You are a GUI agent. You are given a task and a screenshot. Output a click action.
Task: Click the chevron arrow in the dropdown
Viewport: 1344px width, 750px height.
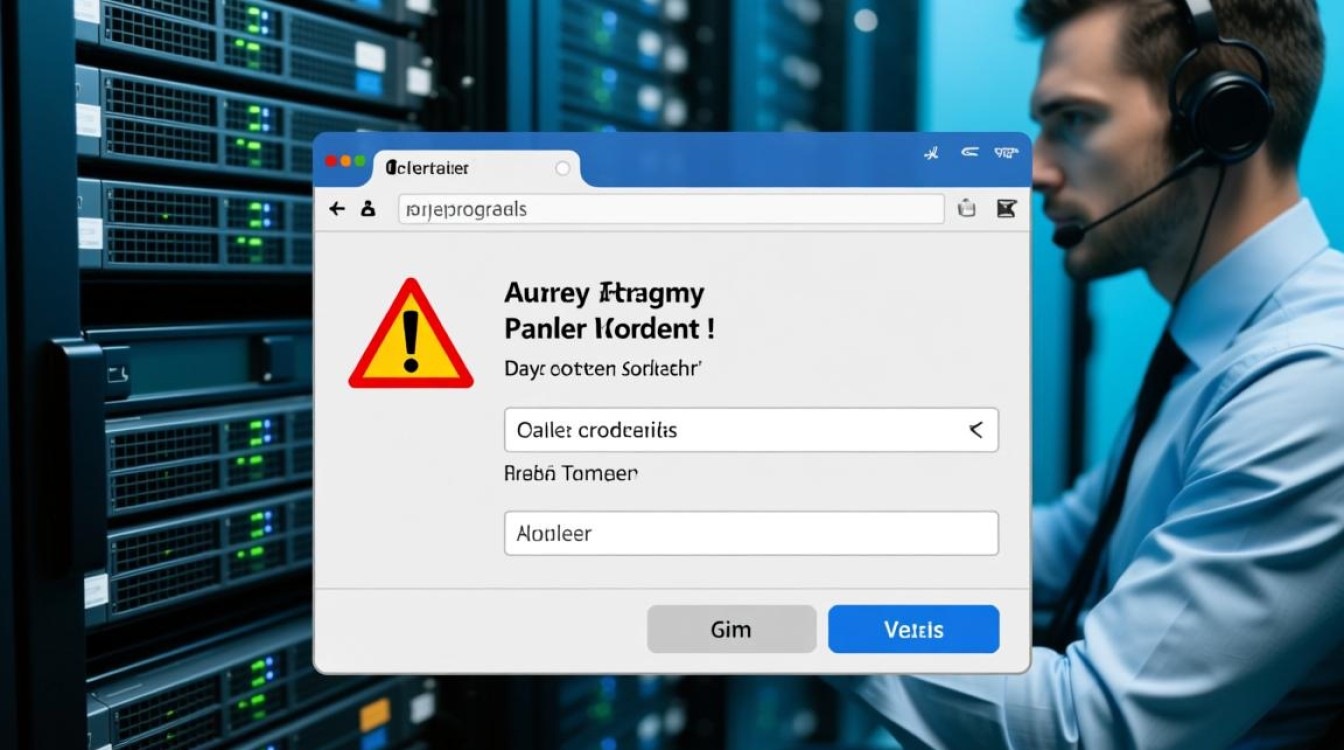(x=976, y=430)
